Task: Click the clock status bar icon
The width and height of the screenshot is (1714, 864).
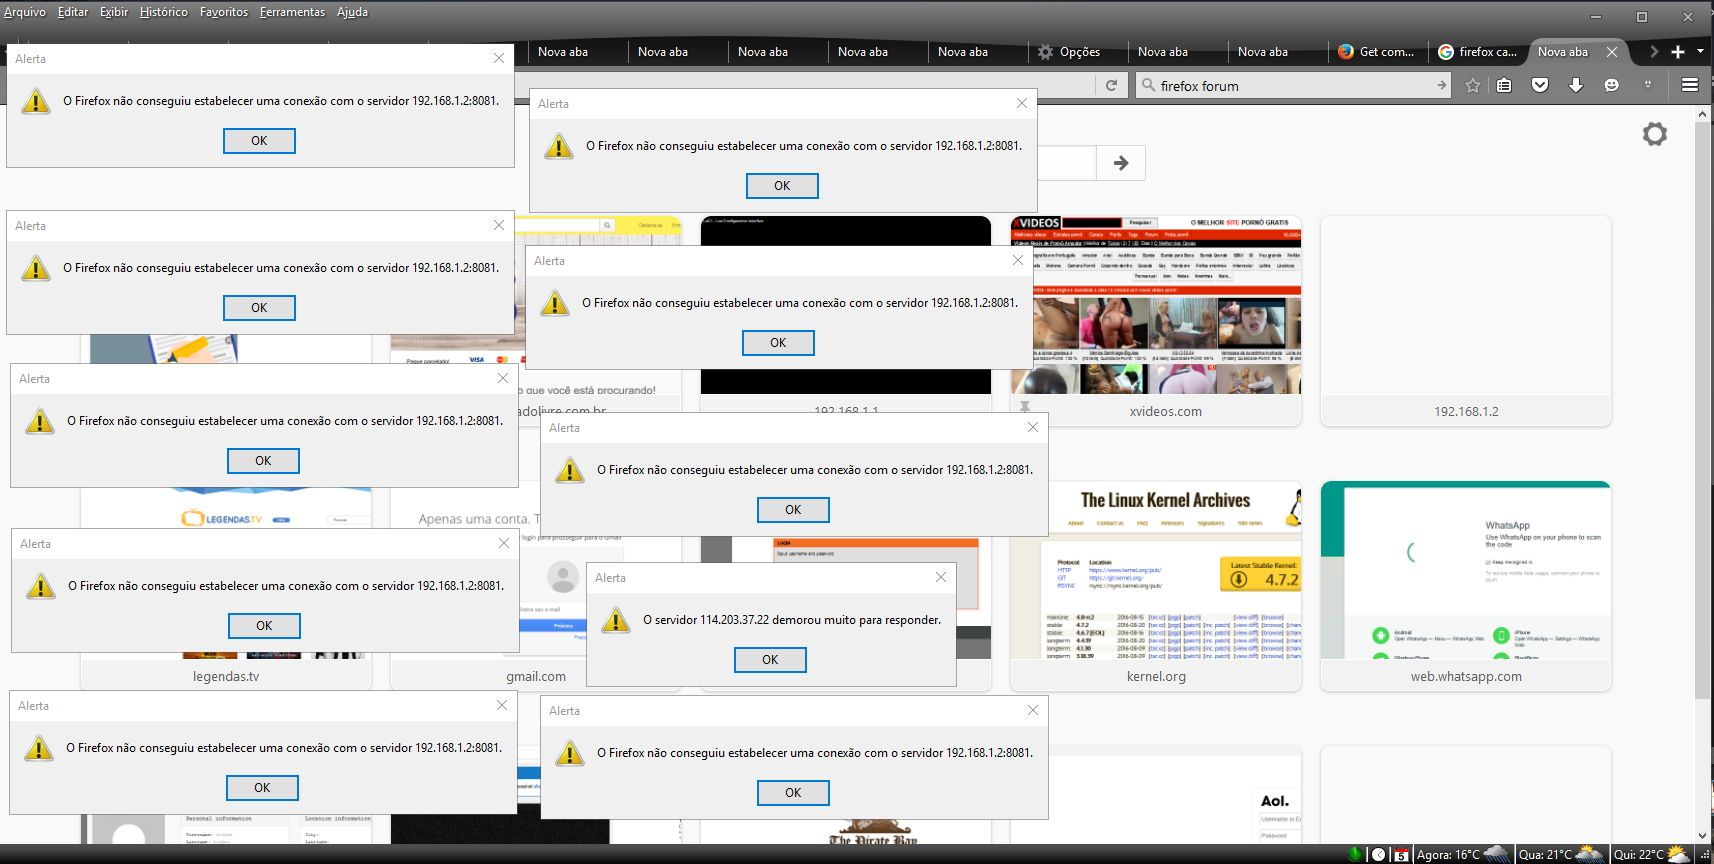Action: [1379, 855]
